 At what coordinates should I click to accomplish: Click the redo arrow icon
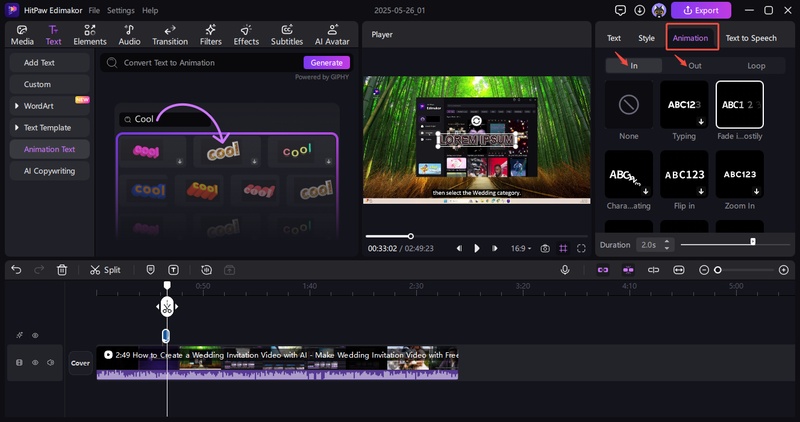point(39,269)
